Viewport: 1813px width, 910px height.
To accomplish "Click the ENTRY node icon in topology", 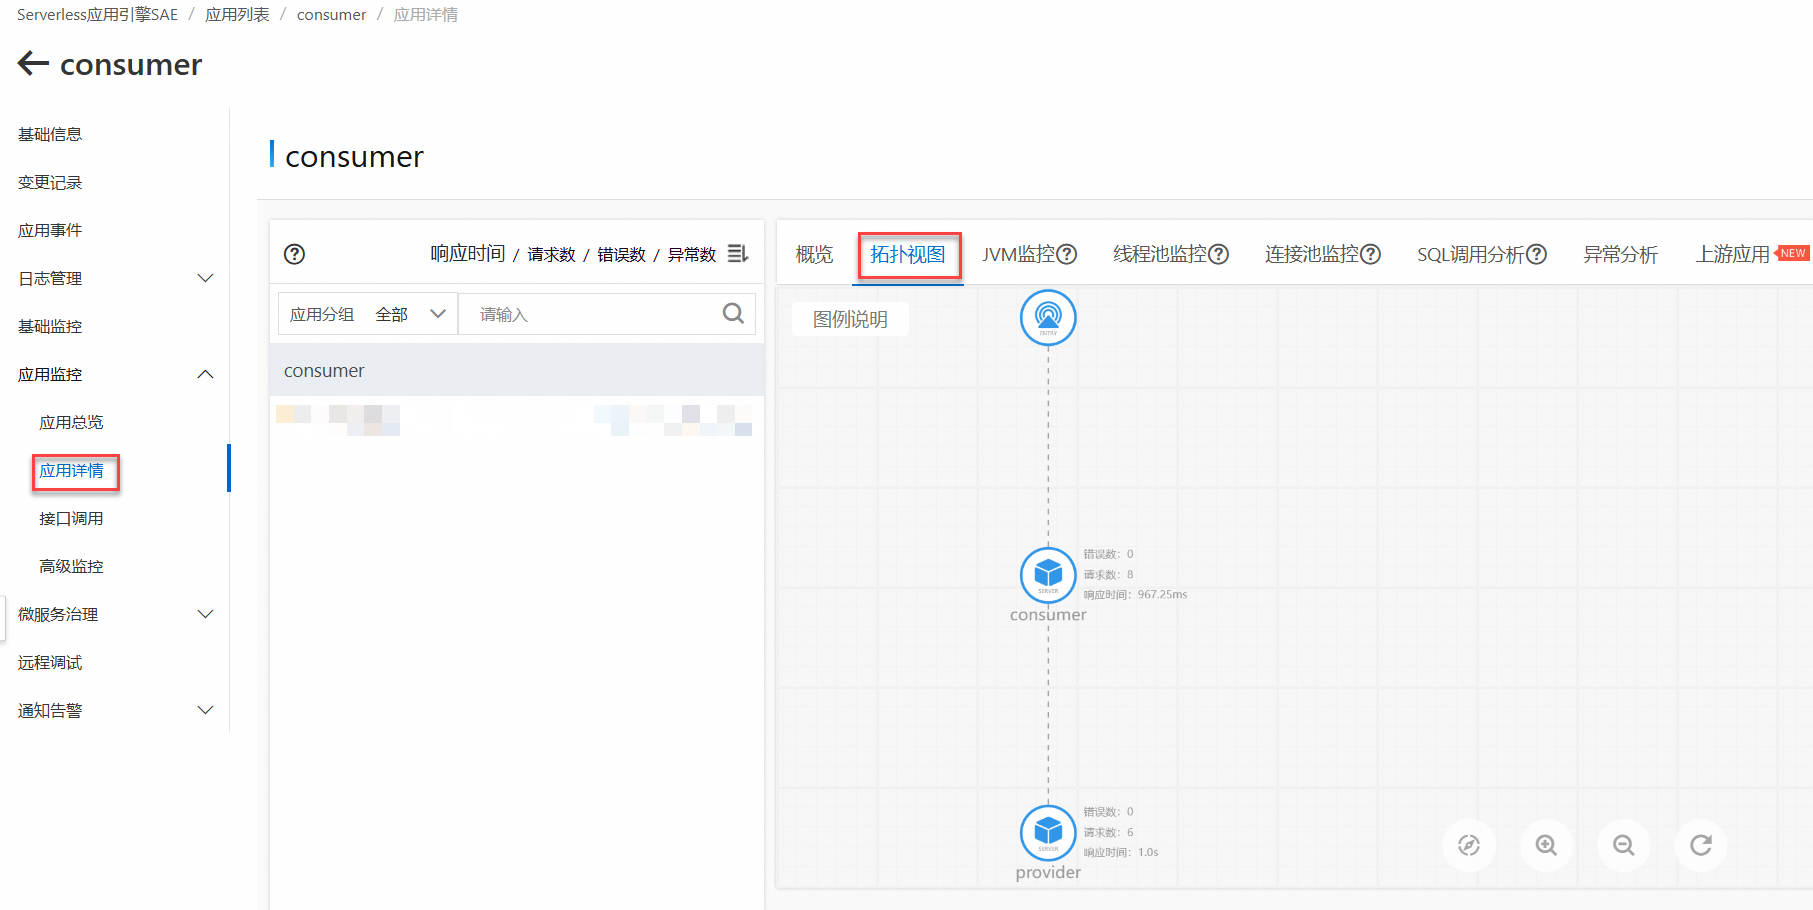I will coord(1048,317).
